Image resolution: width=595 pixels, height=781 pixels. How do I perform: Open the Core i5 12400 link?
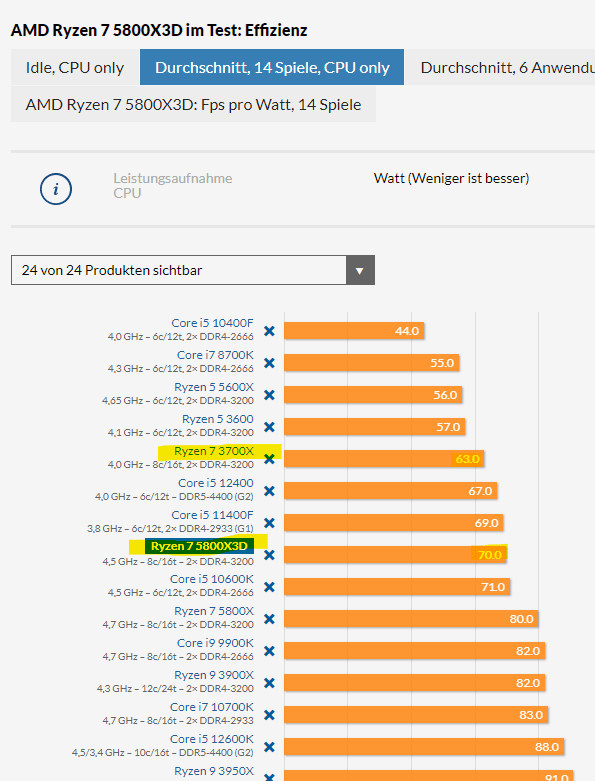tap(216, 483)
